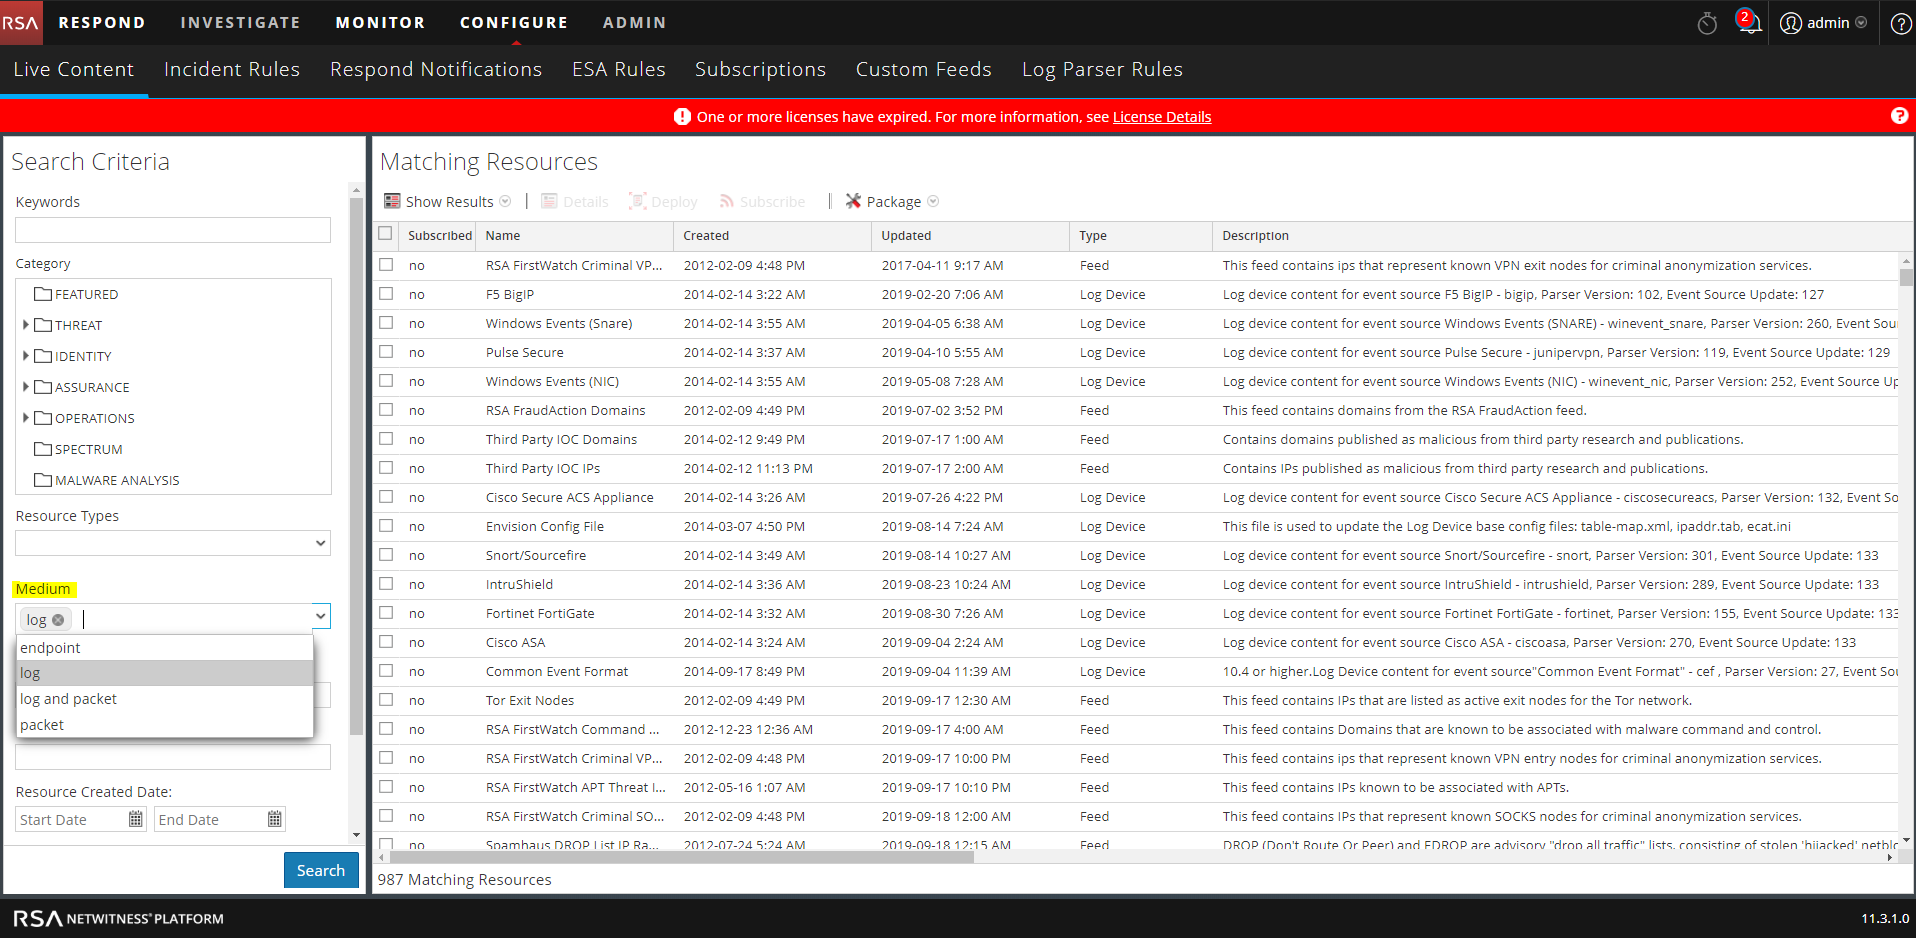The height and width of the screenshot is (938, 1916).
Task: Select the Cisco ASA row checkbox
Action: pos(386,642)
